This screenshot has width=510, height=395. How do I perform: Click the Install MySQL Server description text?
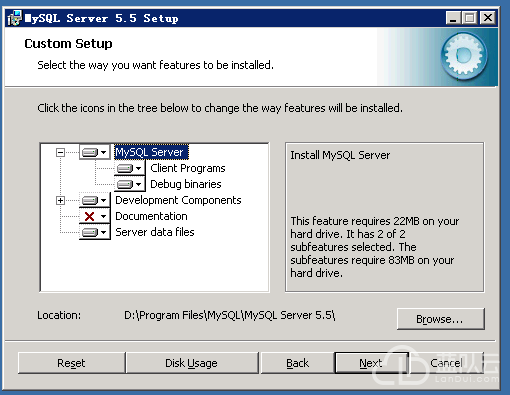(x=340, y=155)
